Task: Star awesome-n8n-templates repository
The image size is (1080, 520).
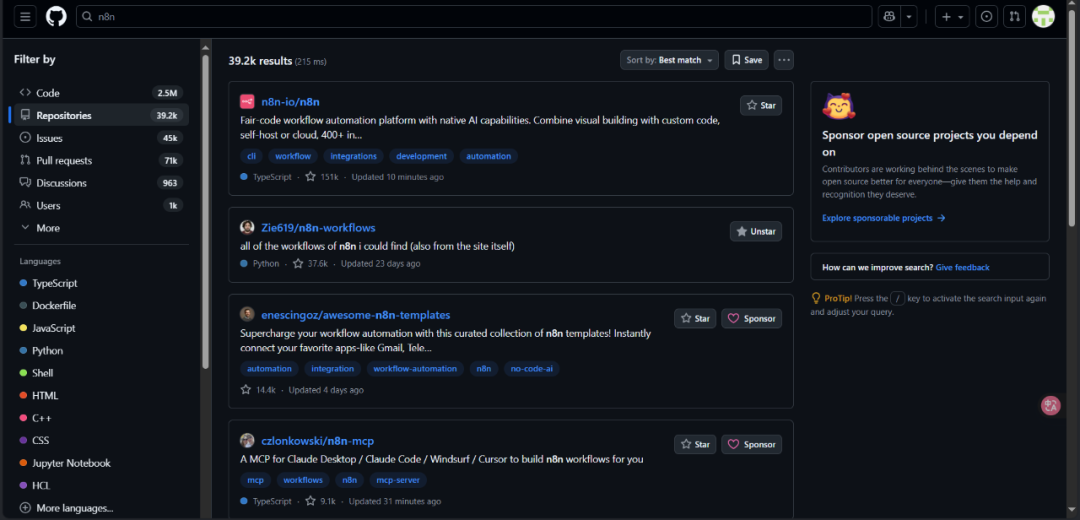Action: click(x=695, y=318)
